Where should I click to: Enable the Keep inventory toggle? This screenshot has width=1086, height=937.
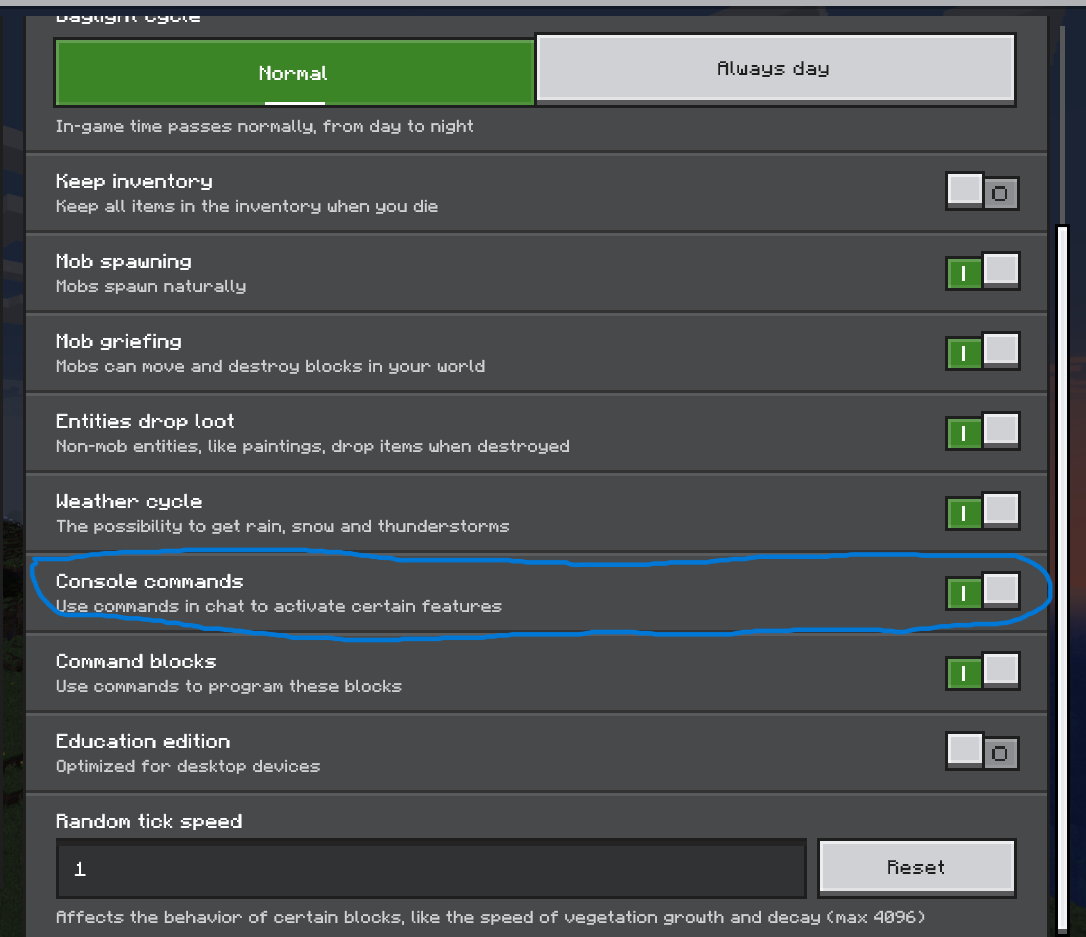[981, 191]
